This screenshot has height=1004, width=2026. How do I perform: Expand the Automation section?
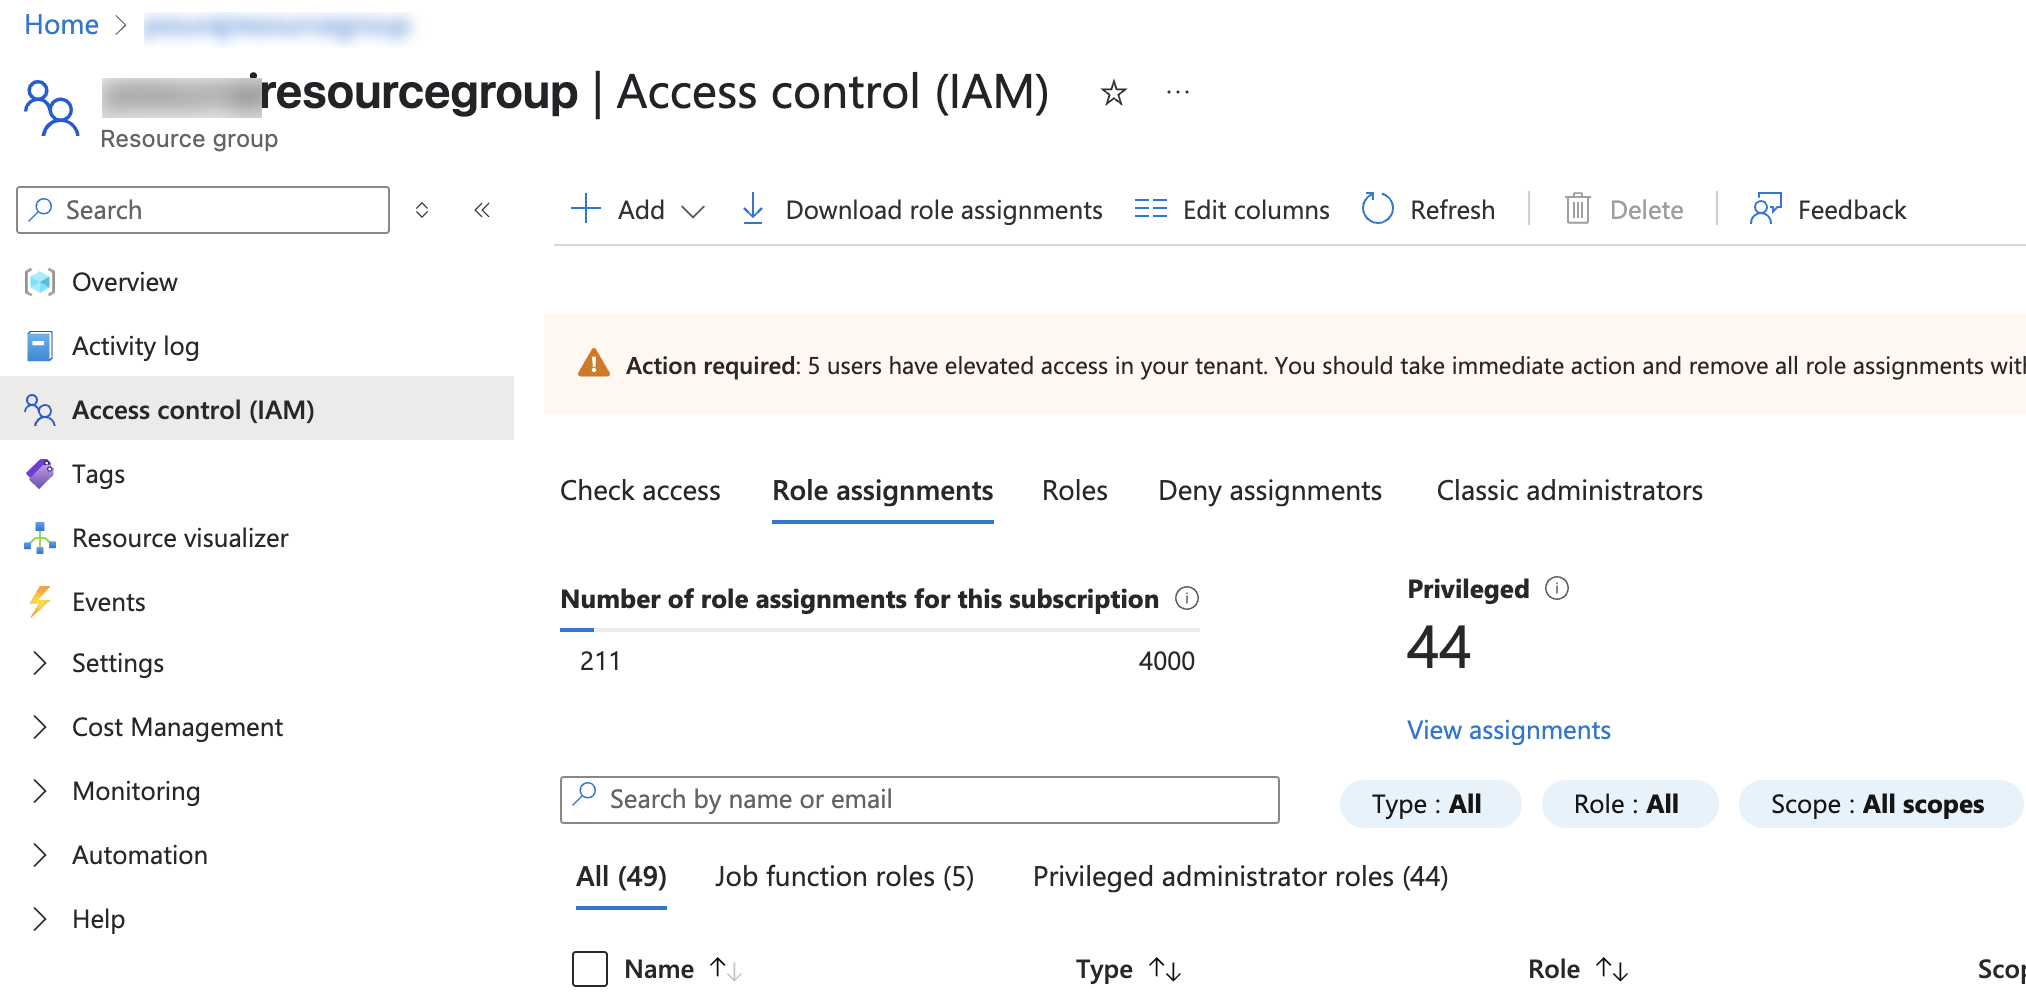tap(40, 855)
